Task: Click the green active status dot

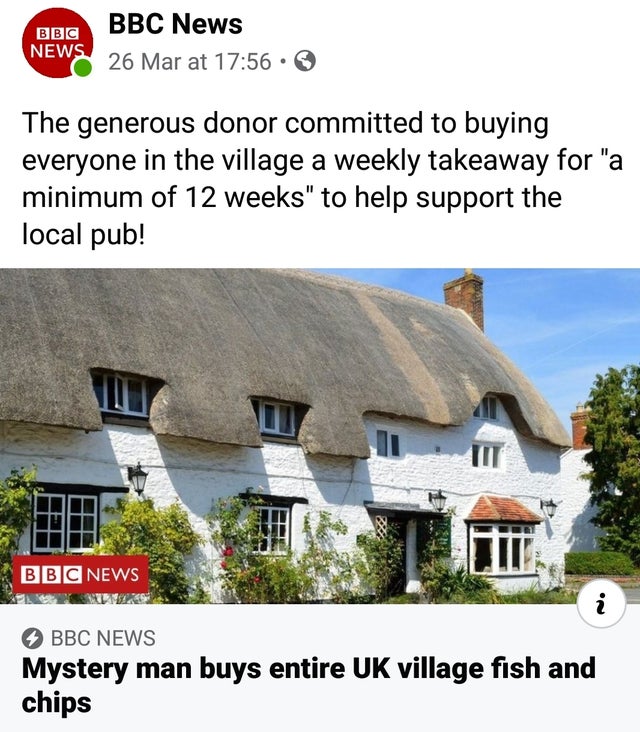Action: tap(83, 68)
